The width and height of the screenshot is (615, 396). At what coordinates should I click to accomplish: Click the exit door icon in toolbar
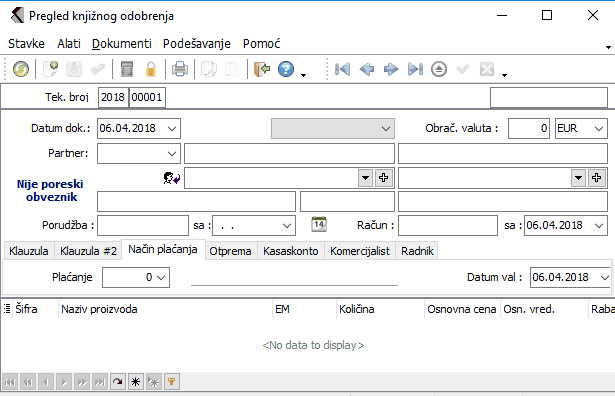pos(262,69)
